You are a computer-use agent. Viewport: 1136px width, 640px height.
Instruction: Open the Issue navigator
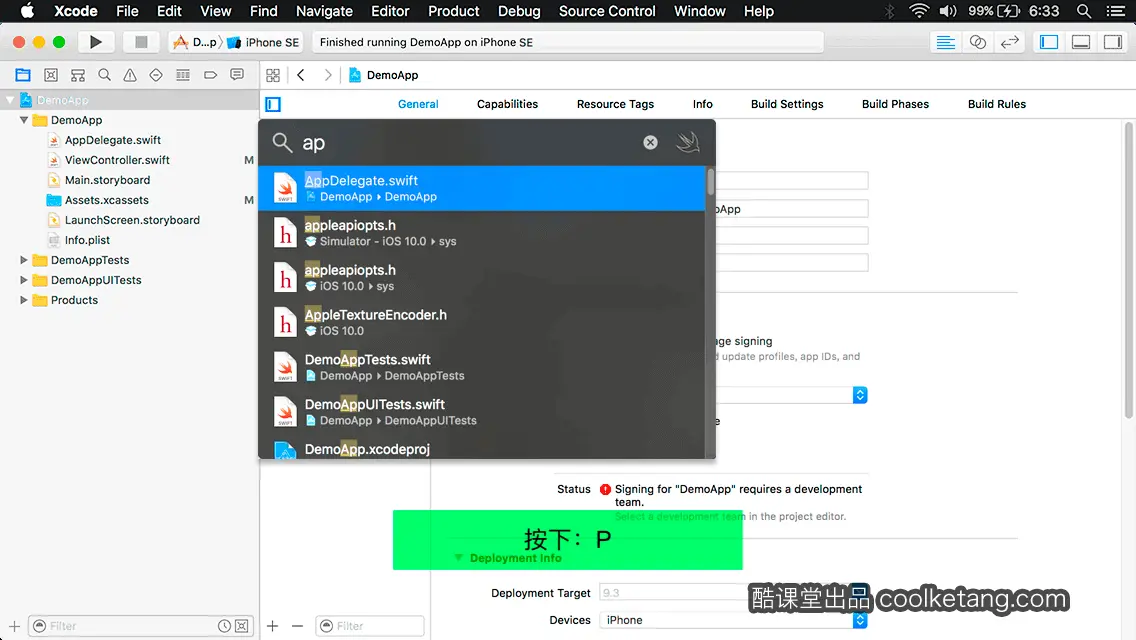click(x=130, y=75)
